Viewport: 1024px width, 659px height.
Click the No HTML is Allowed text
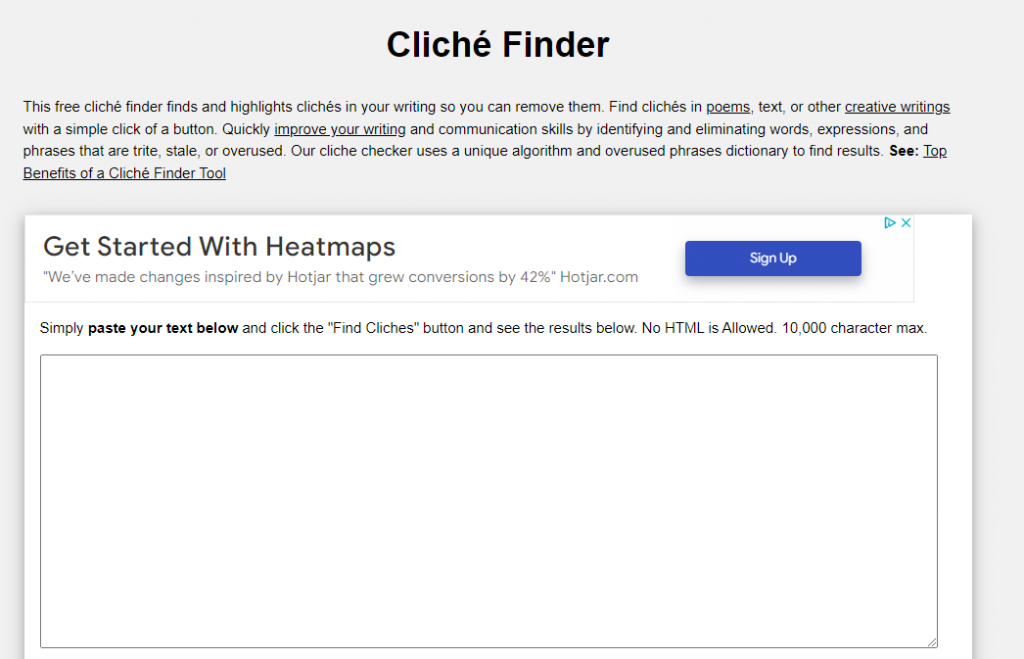(709, 328)
